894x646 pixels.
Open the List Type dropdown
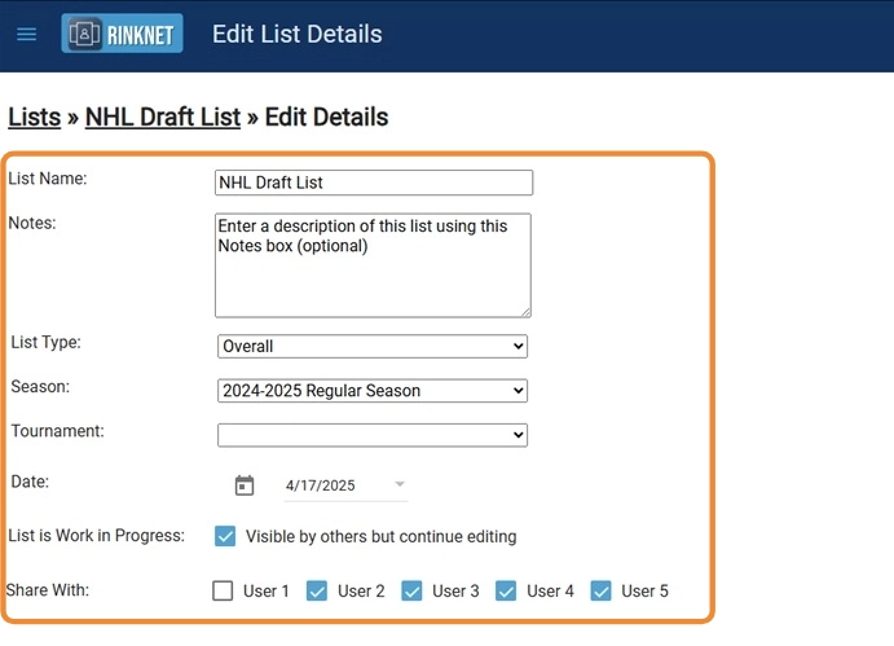tap(372, 346)
